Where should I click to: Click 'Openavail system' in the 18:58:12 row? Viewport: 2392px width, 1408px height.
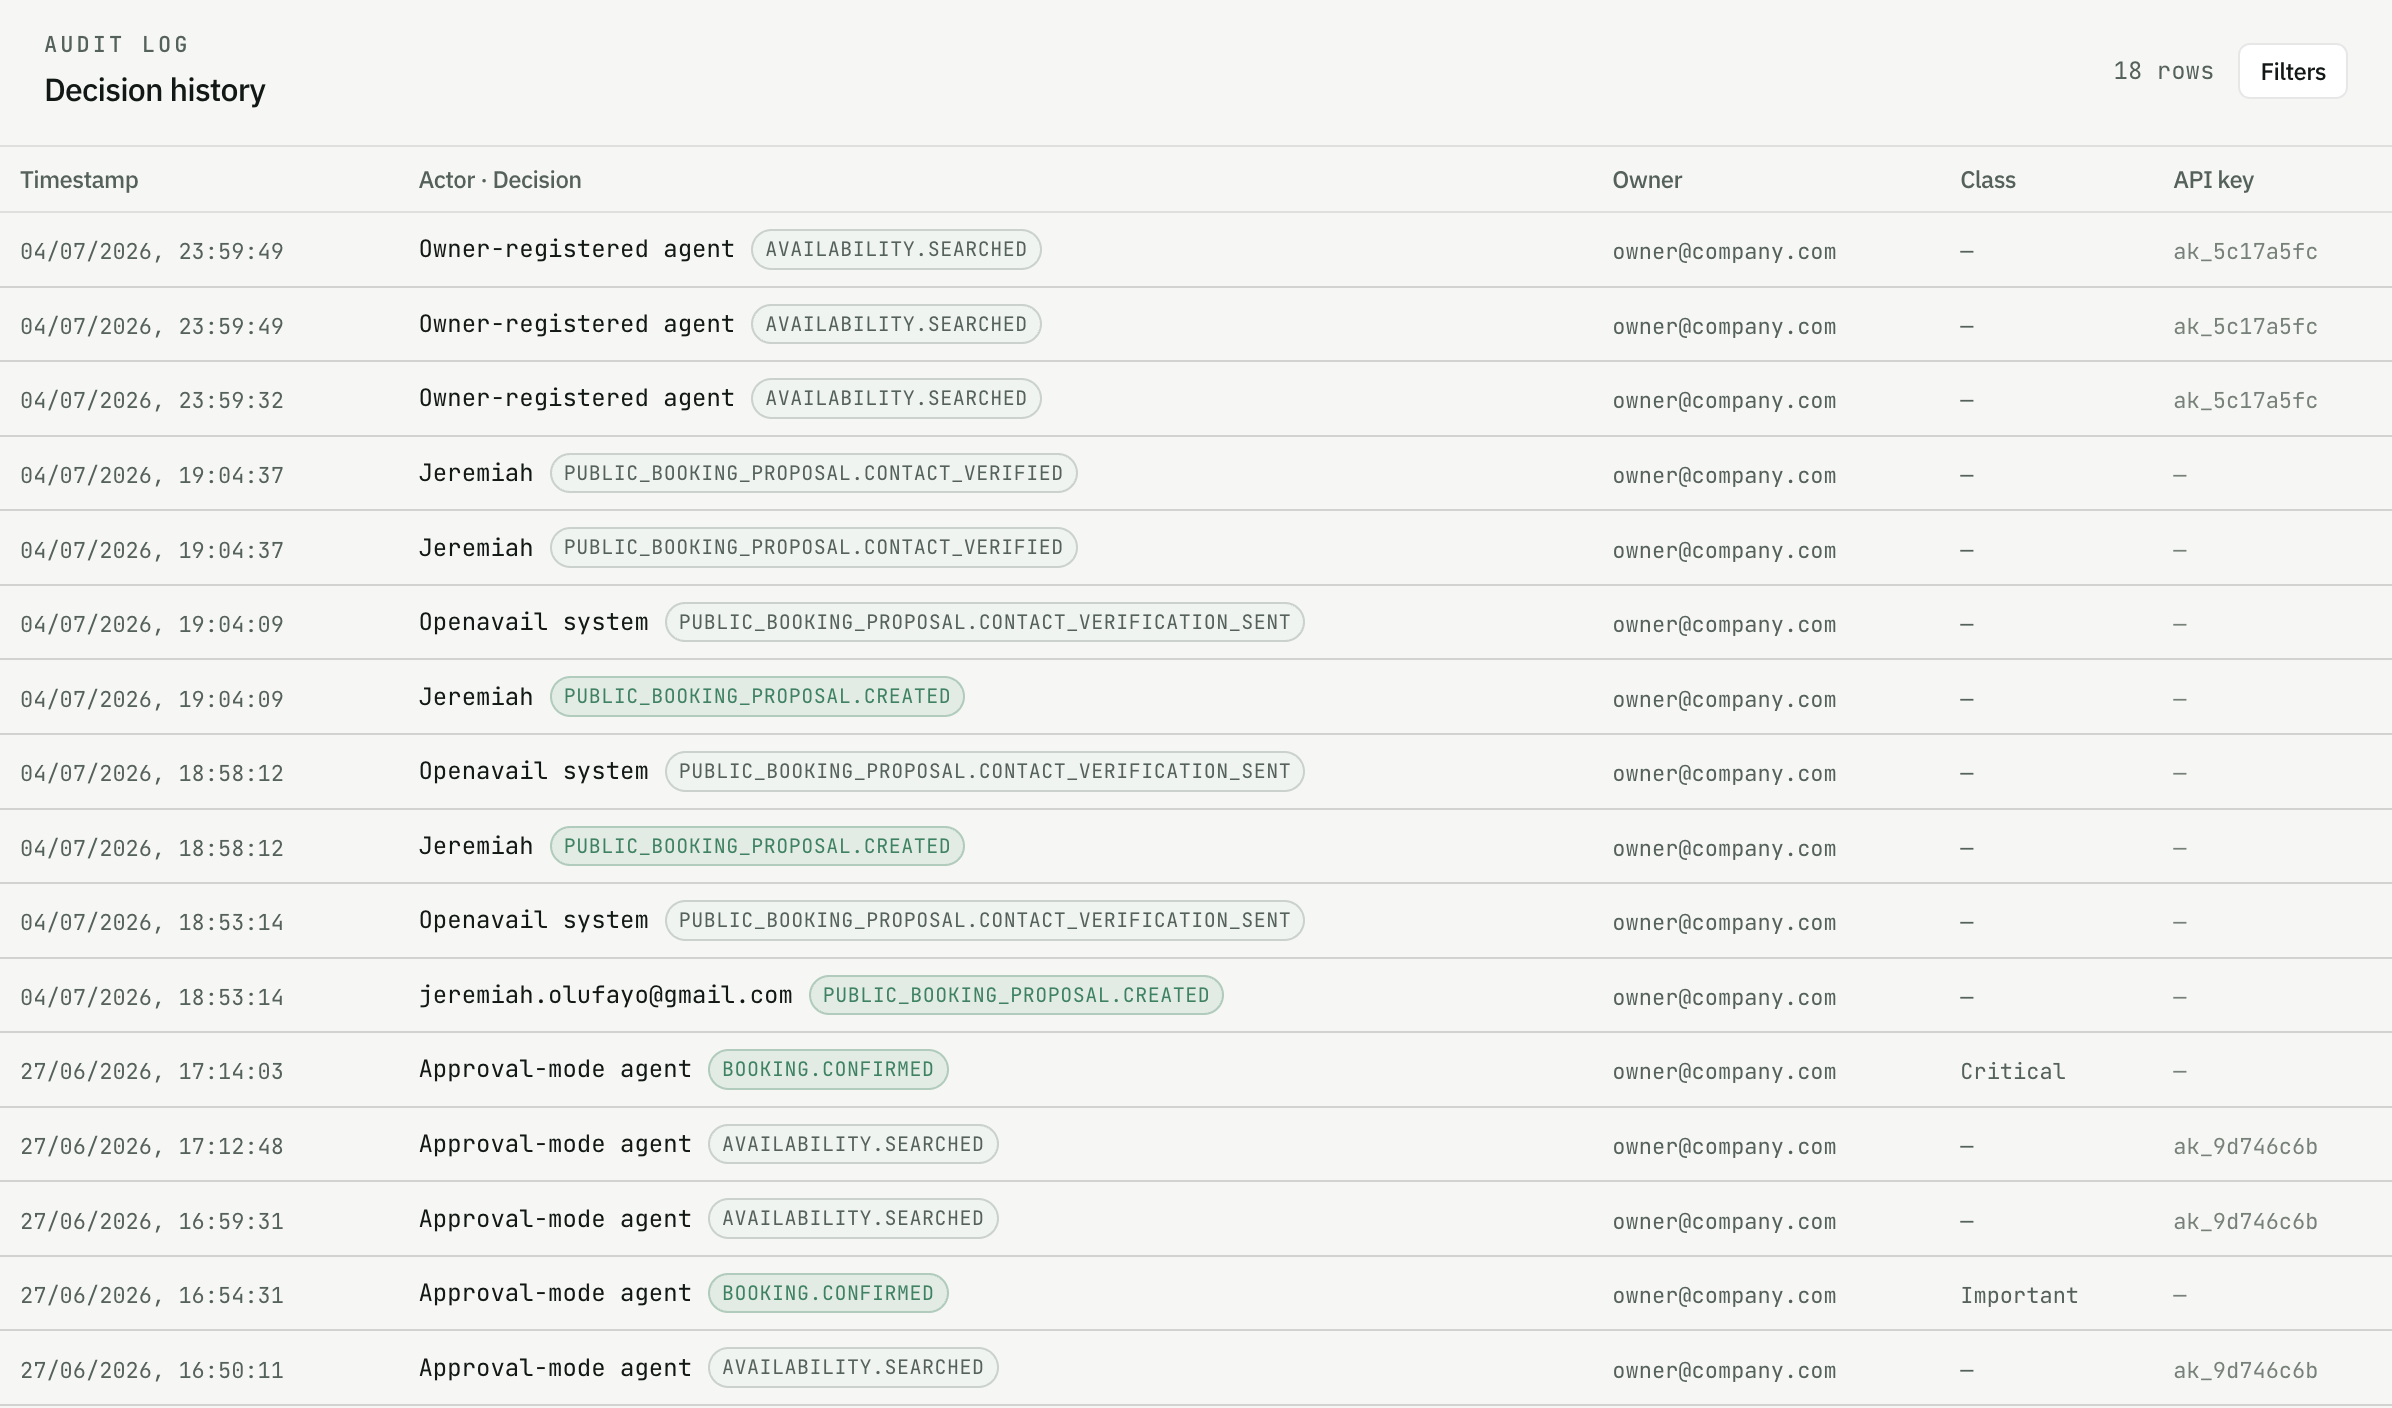[x=534, y=771]
